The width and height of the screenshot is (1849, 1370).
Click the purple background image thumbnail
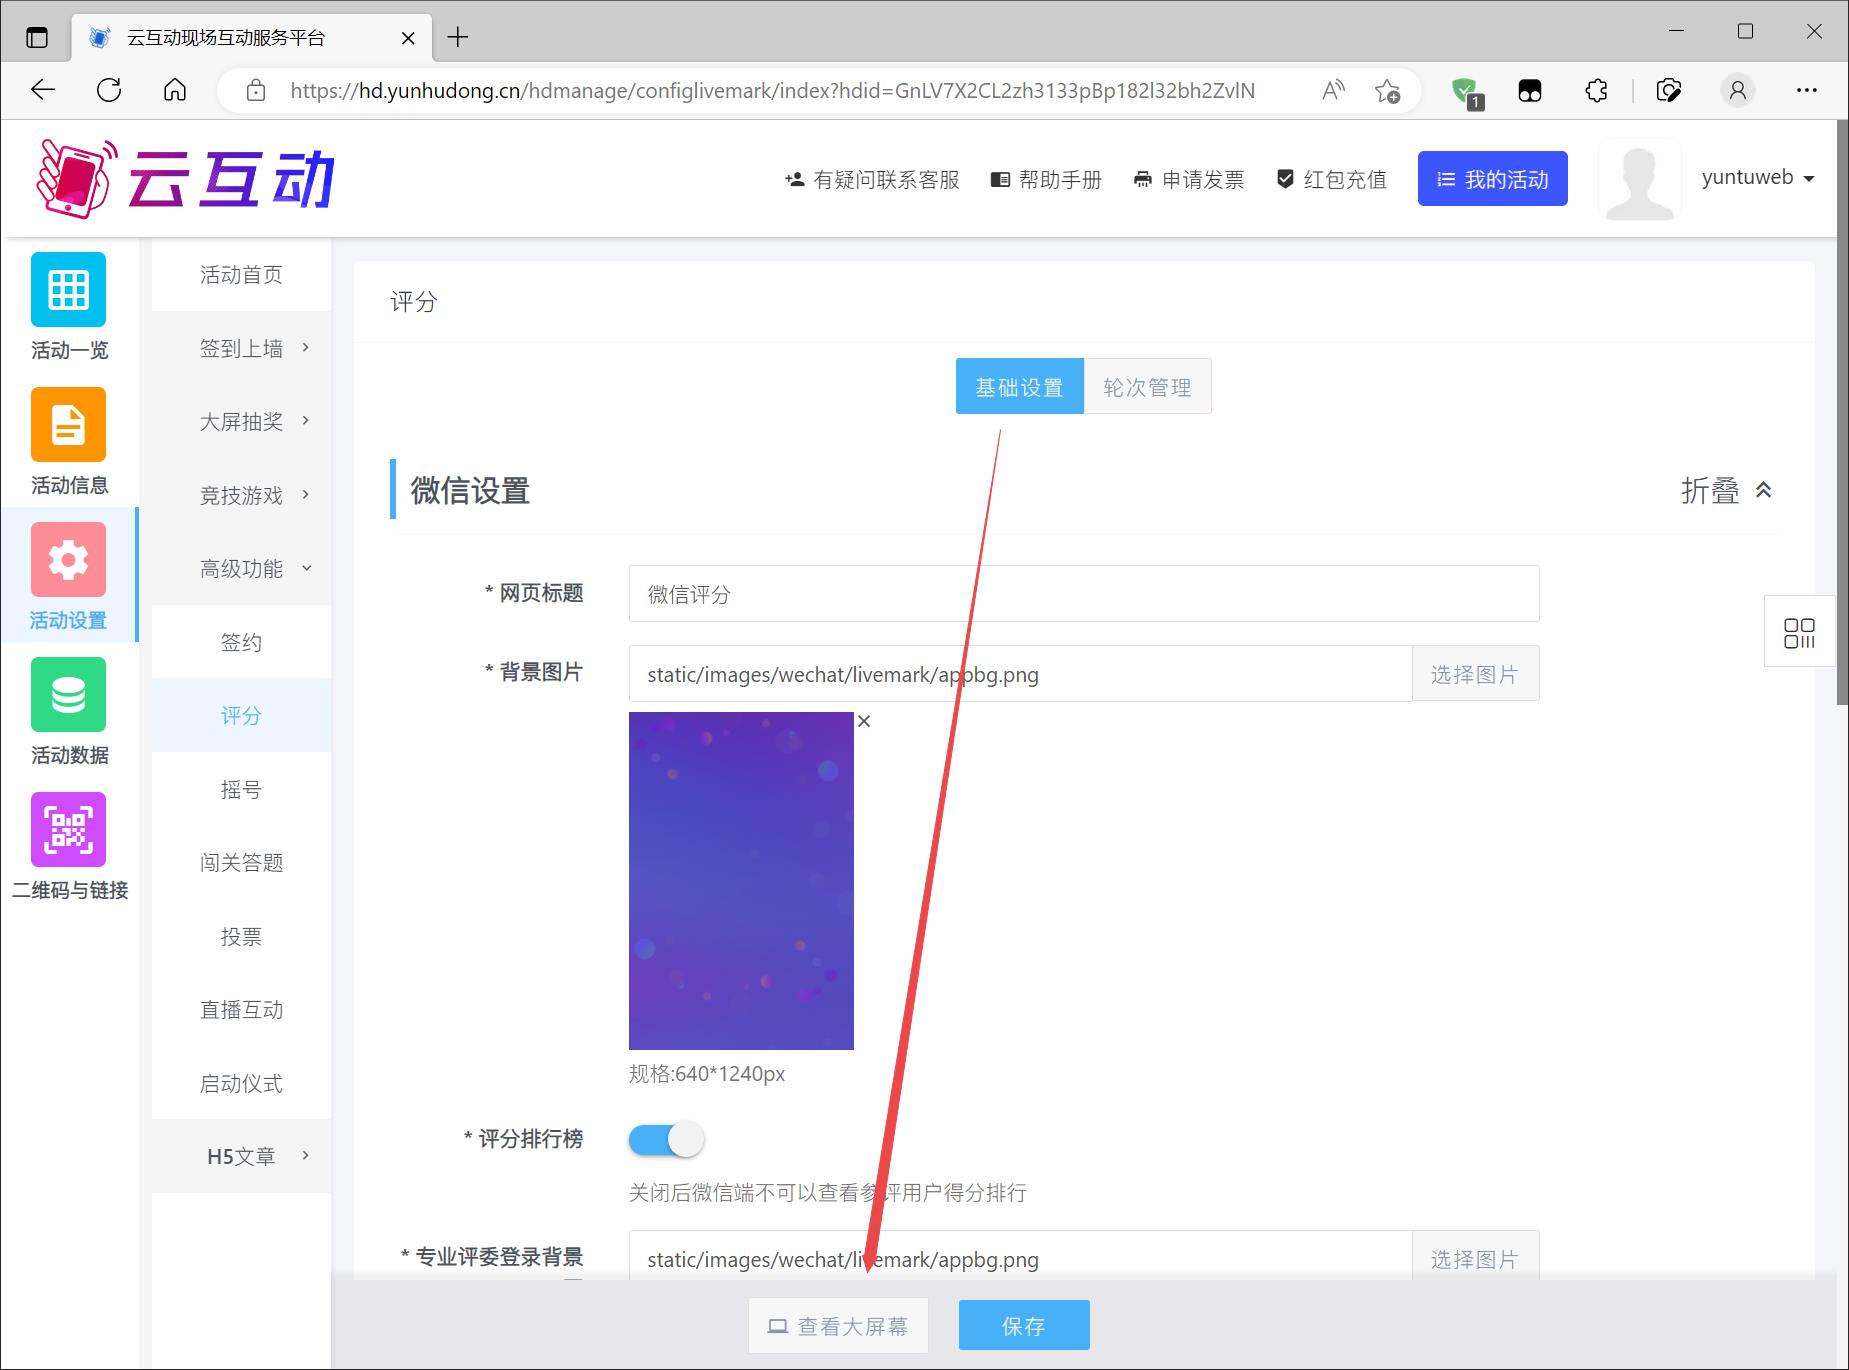[x=741, y=880]
